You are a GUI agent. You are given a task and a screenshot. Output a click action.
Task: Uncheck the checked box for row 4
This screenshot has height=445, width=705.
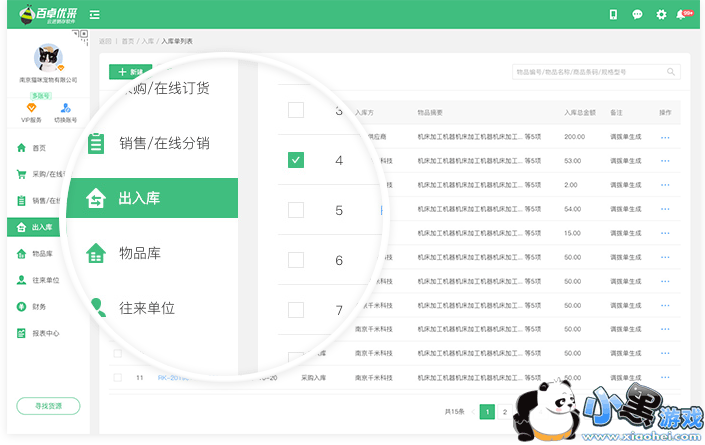(296, 160)
